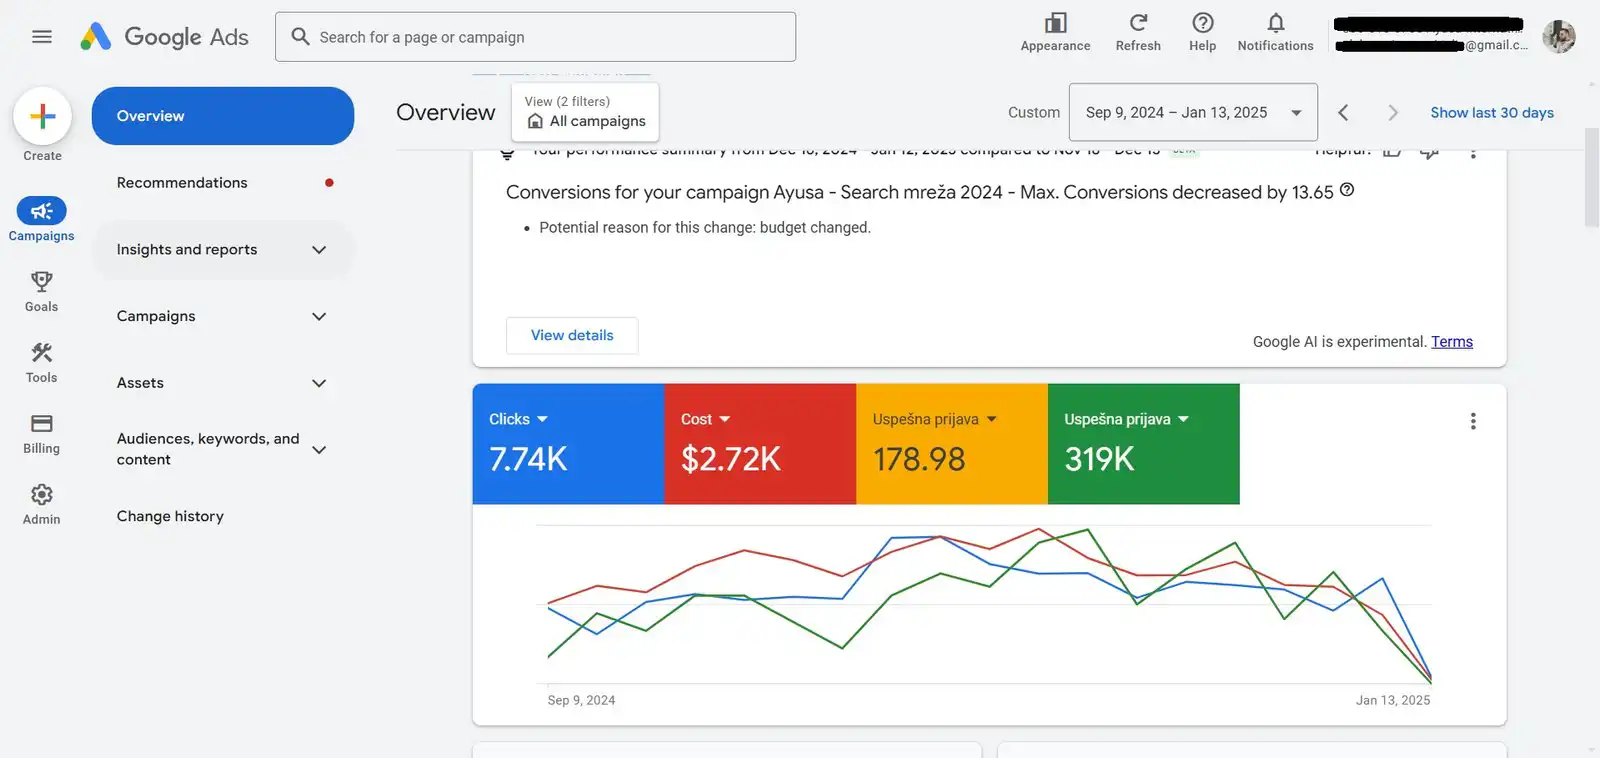The height and width of the screenshot is (758, 1600).
Task: Click the View details button
Action: (572, 336)
